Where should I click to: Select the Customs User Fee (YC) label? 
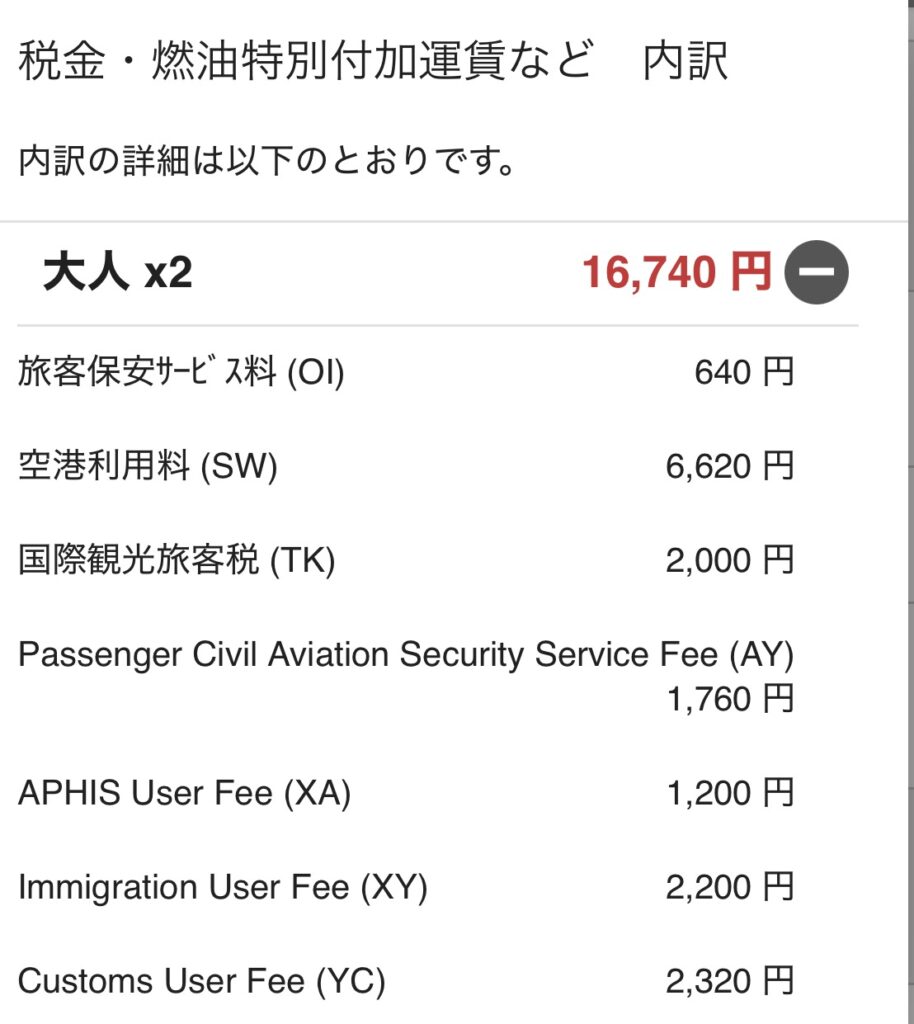point(202,981)
